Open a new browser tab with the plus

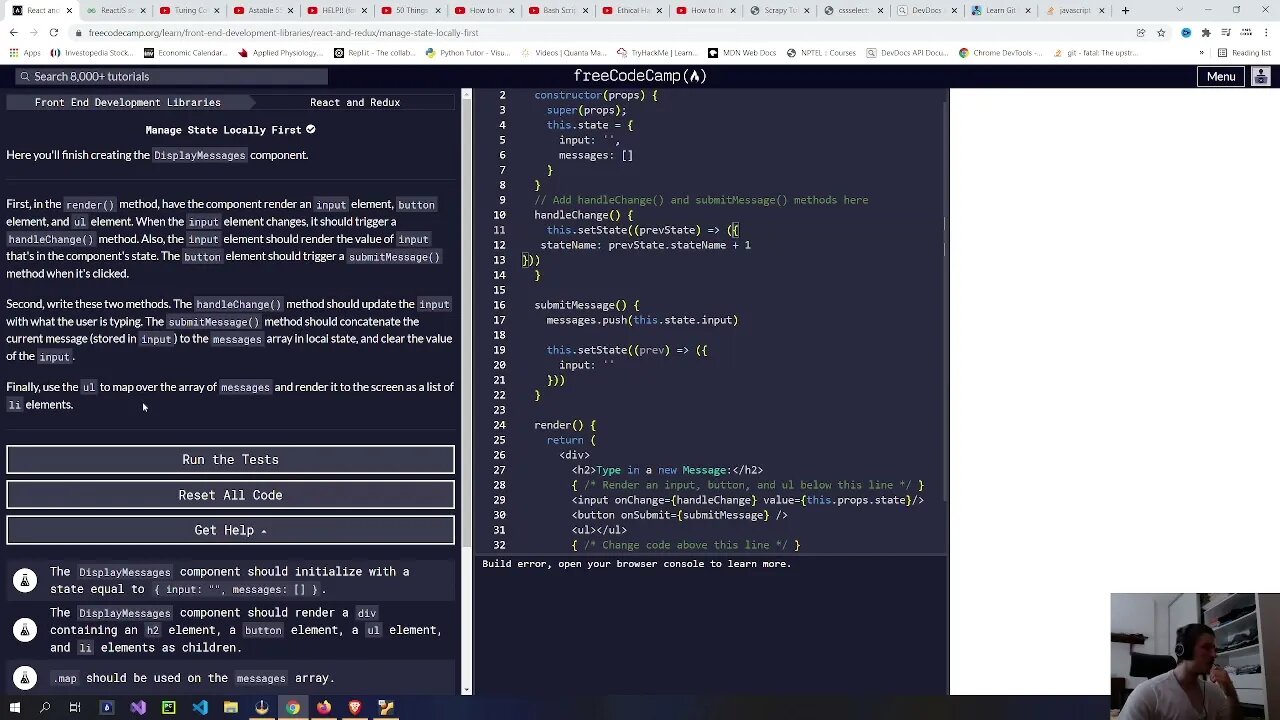[x=1125, y=10]
